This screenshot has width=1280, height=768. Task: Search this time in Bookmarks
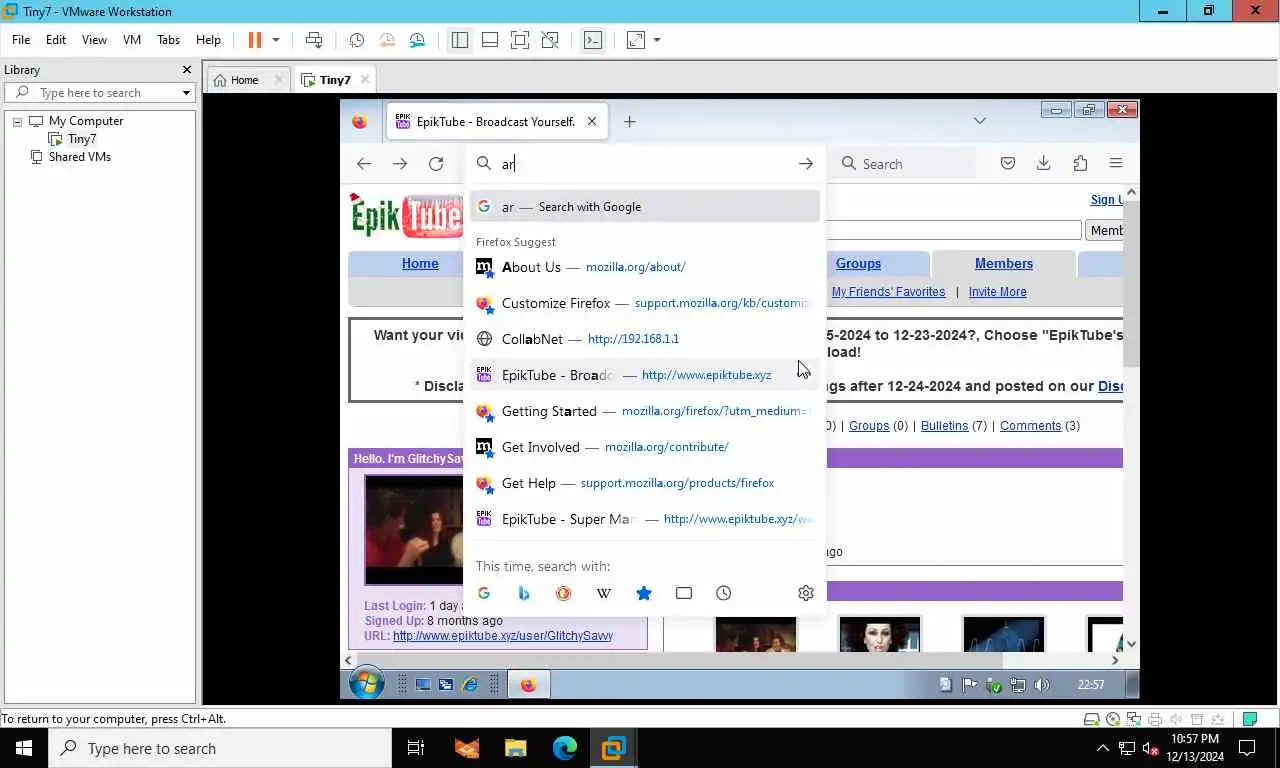644,593
